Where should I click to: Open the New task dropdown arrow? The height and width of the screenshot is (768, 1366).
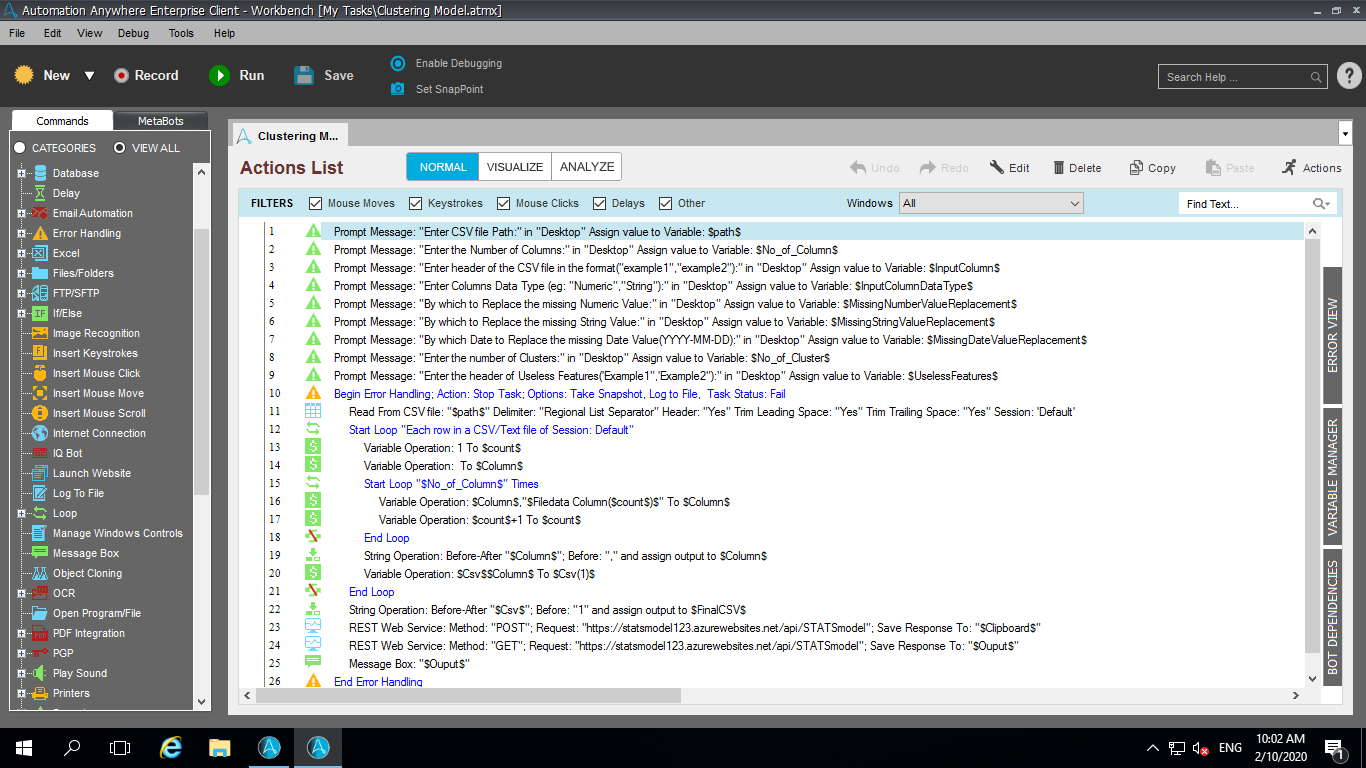tap(89, 76)
